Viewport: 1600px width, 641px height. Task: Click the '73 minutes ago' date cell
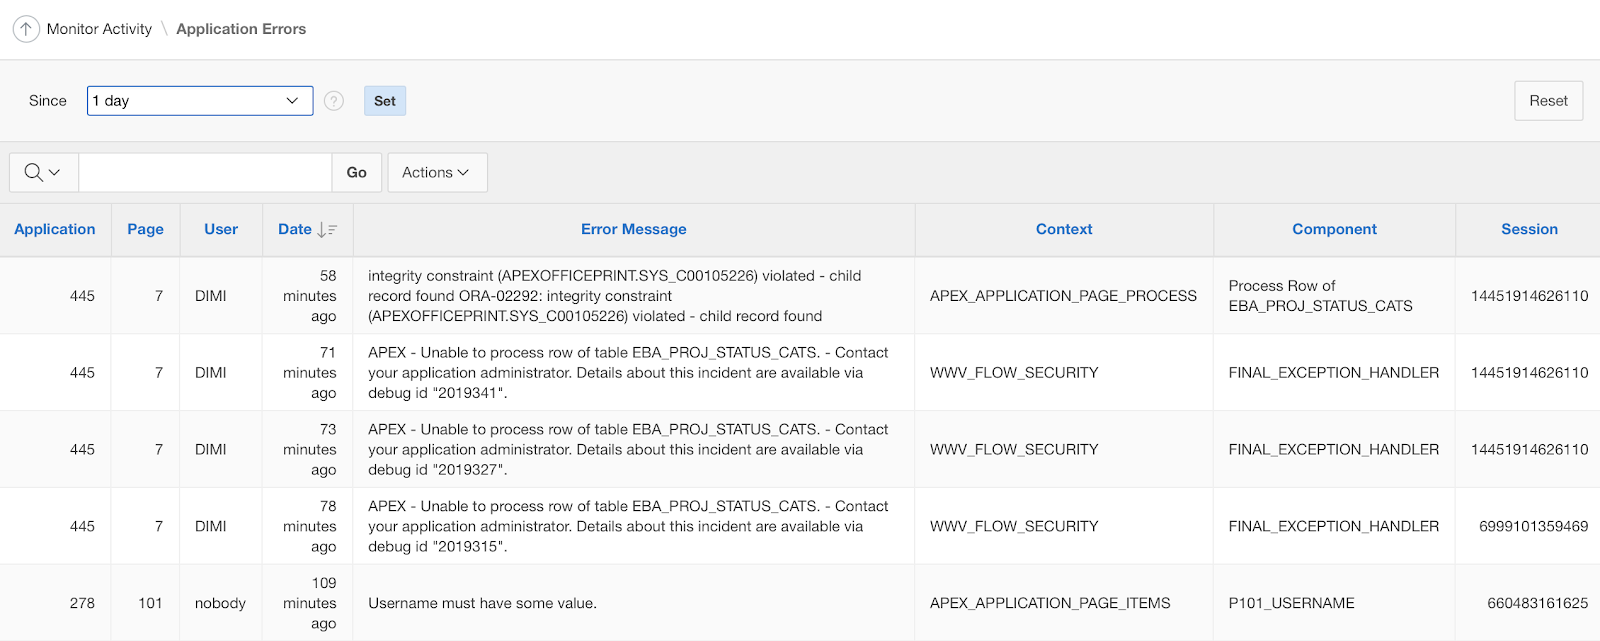[310, 450]
